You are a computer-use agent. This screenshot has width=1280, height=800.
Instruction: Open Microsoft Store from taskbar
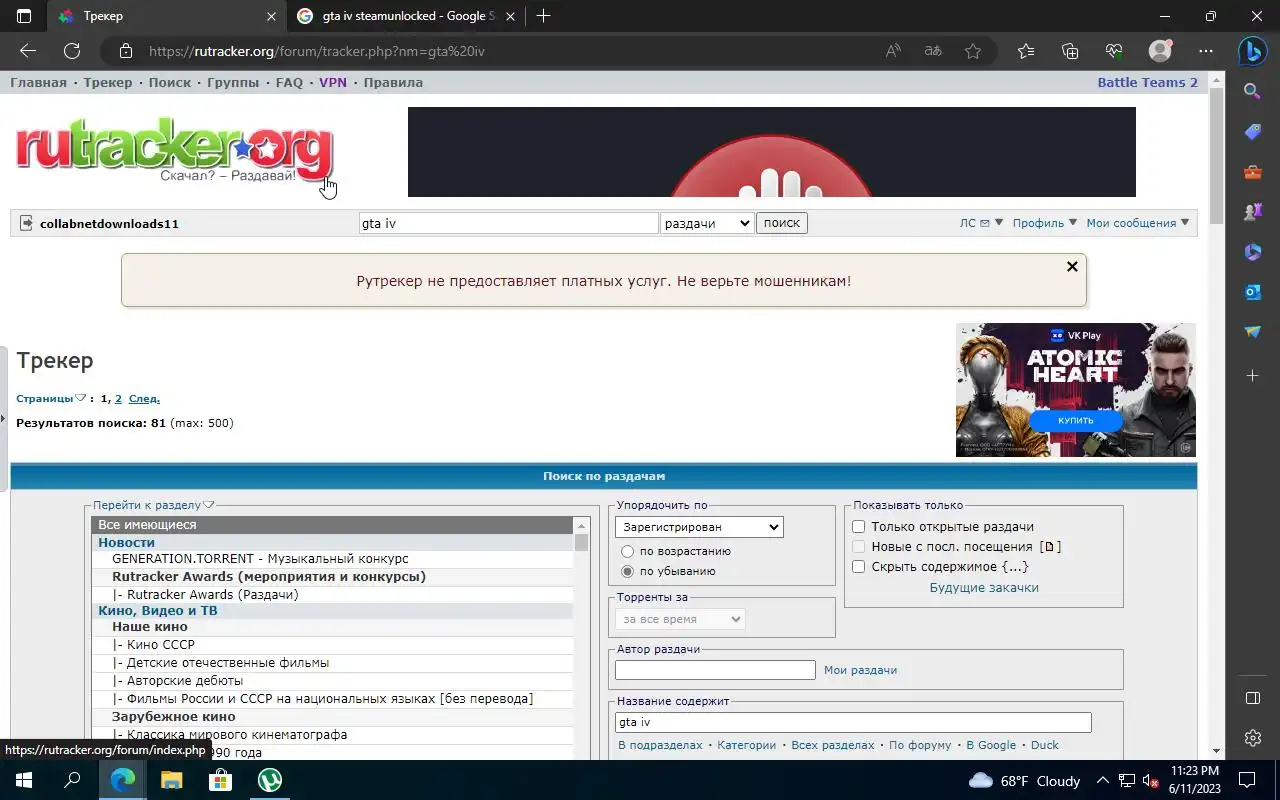click(220, 780)
